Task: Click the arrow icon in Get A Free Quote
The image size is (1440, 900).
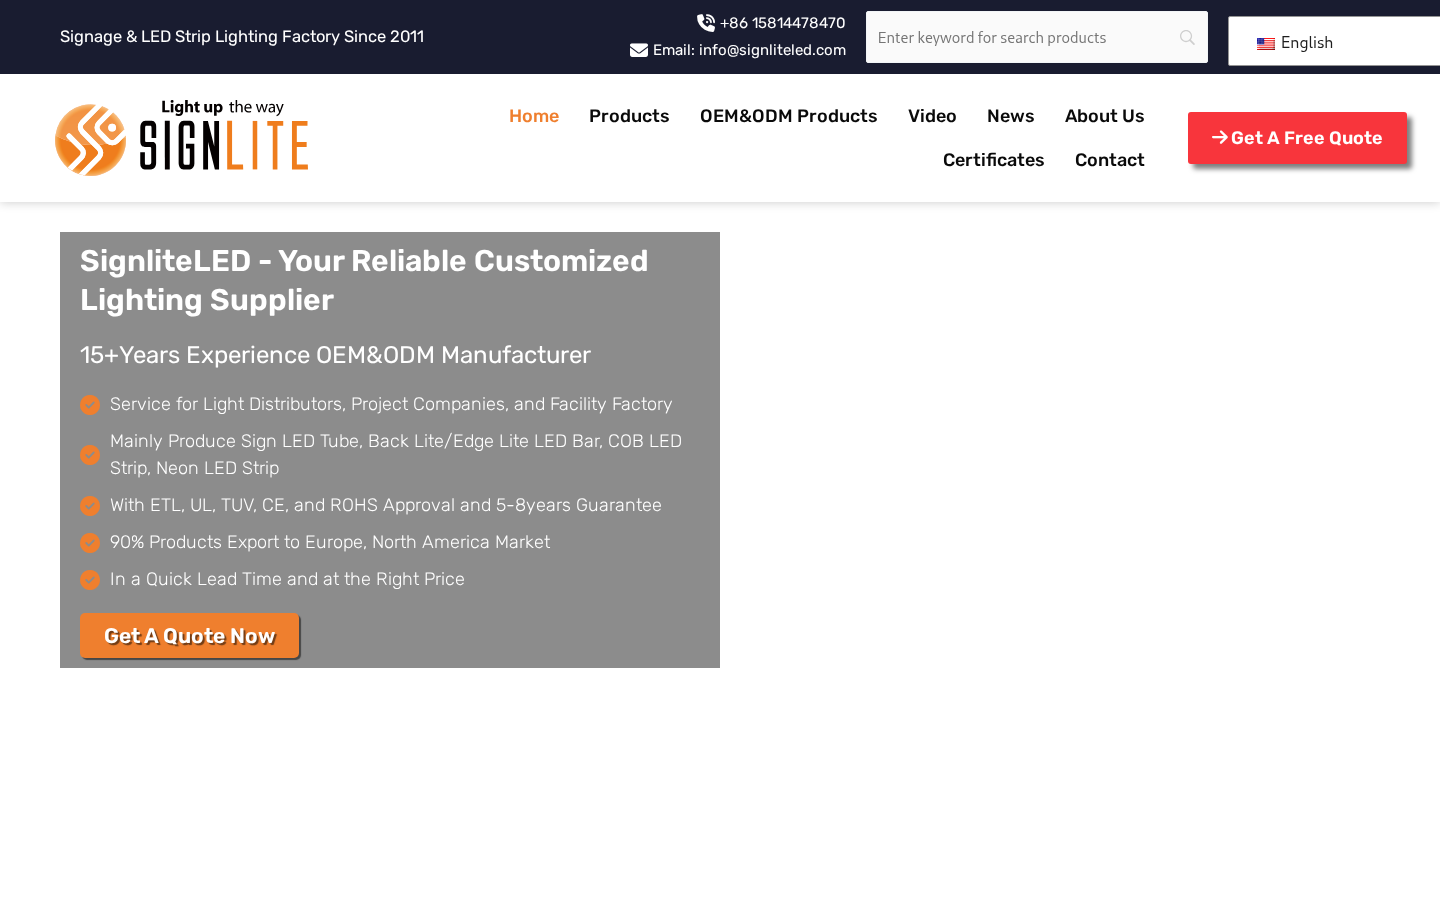Action: coord(1219,138)
